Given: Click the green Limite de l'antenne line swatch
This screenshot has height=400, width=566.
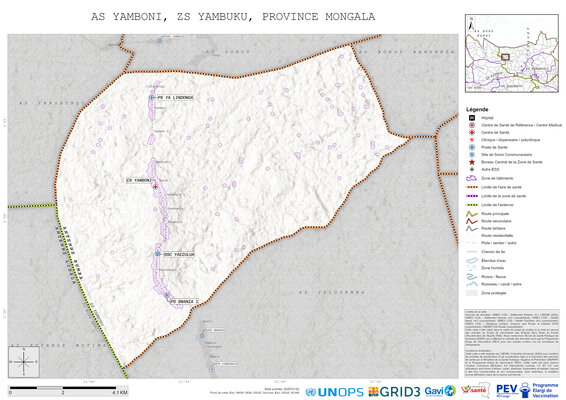Looking at the screenshot, I should (471, 205).
